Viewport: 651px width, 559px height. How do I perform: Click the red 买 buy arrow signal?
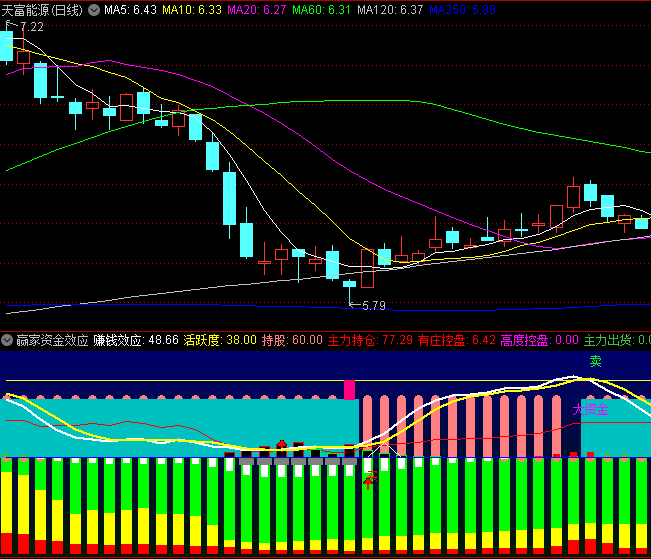[370, 480]
